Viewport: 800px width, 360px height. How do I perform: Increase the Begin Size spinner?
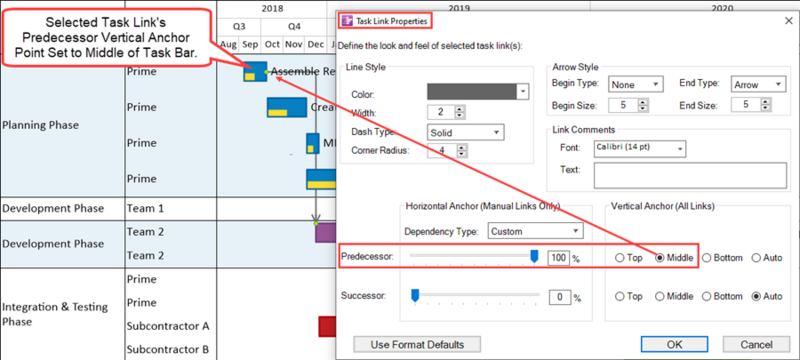pos(643,102)
